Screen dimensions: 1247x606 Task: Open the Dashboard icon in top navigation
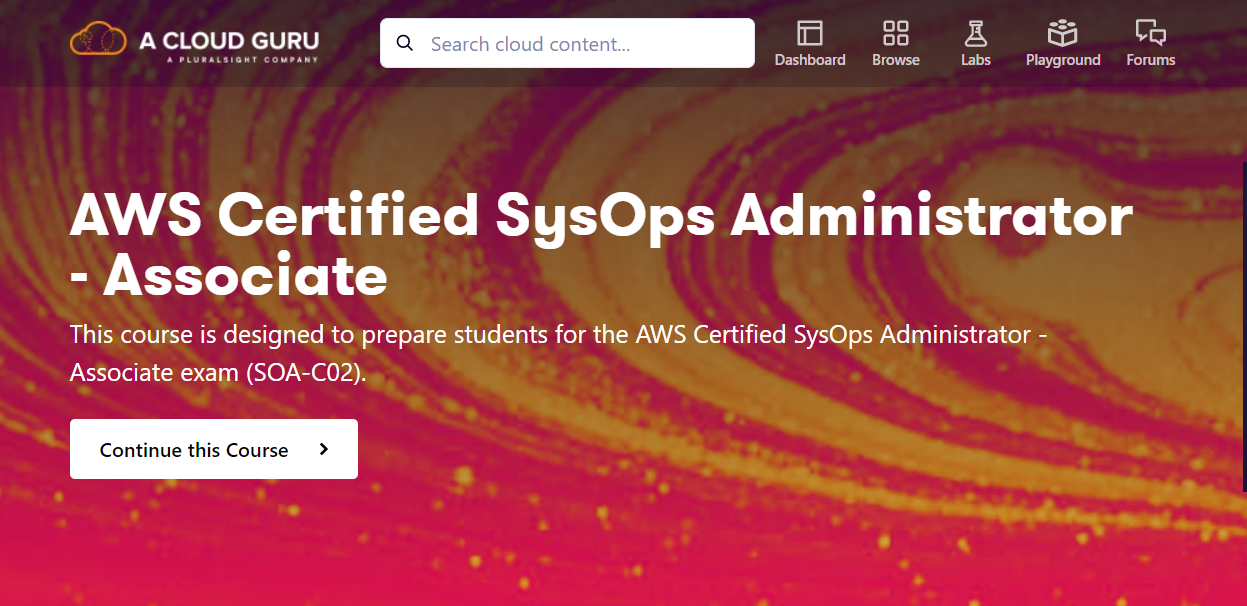[810, 33]
